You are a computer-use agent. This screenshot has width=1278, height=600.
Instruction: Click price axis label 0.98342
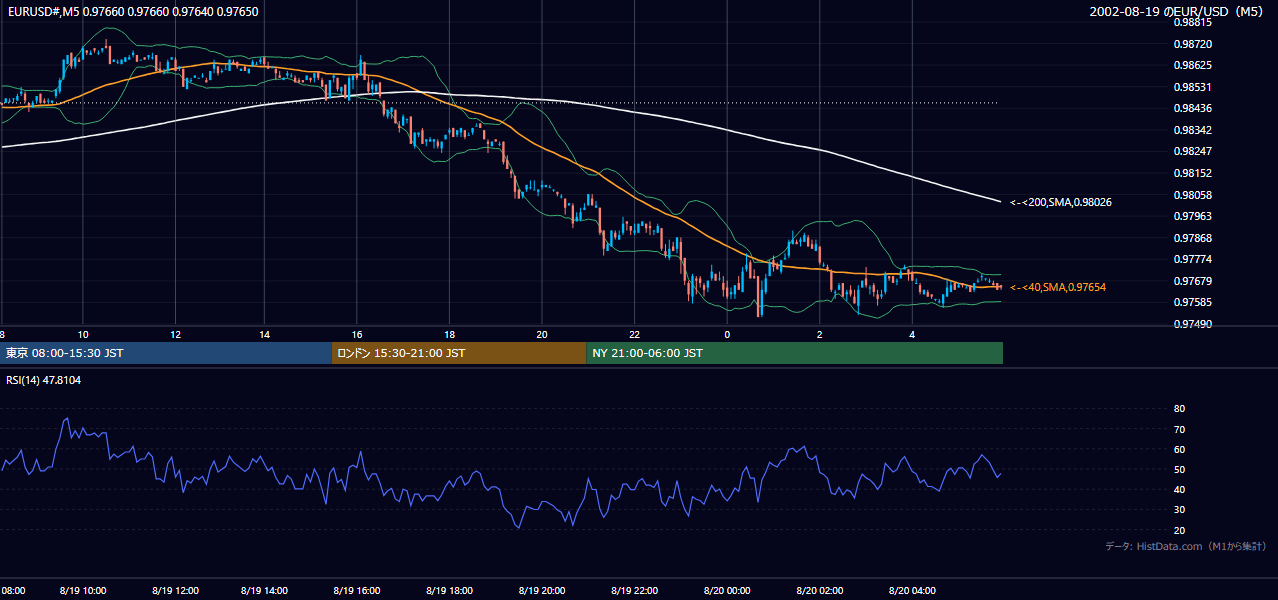coord(1192,130)
